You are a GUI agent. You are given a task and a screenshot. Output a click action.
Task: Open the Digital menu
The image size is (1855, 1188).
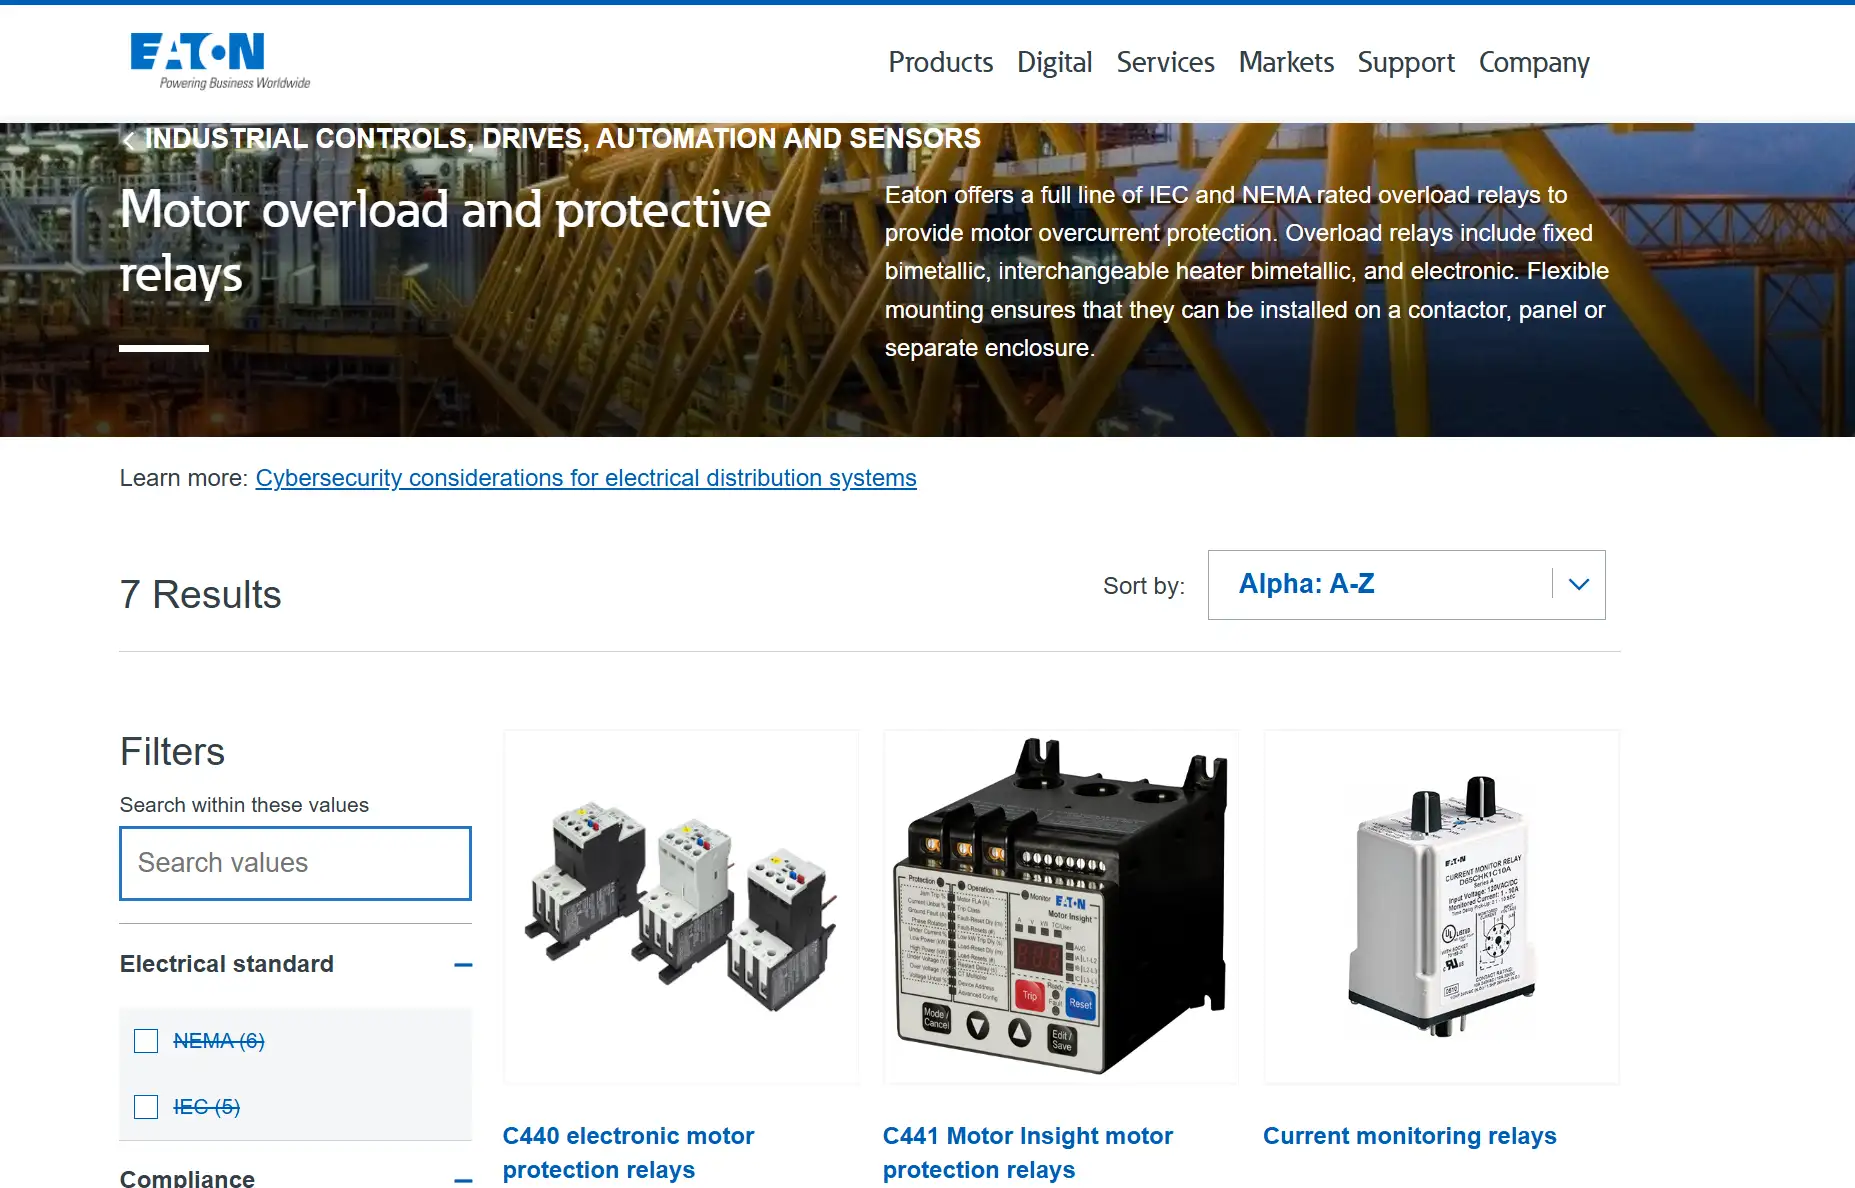[1054, 62]
